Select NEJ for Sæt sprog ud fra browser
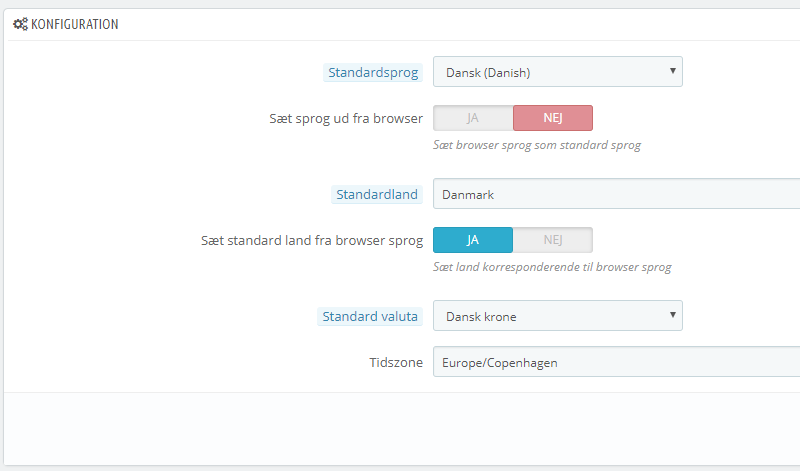Image resolution: width=800 pixels, height=471 pixels. coord(553,118)
